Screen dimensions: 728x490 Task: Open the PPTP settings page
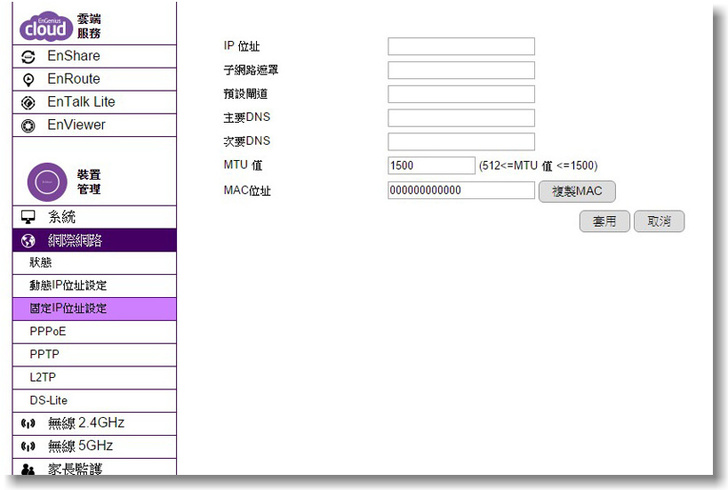pyautogui.click(x=94, y=355)
